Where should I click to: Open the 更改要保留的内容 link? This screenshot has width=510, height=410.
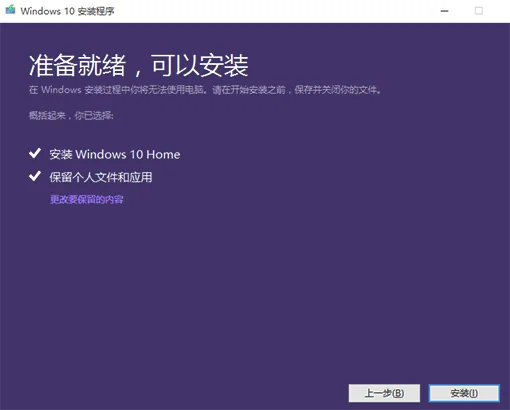87,199
